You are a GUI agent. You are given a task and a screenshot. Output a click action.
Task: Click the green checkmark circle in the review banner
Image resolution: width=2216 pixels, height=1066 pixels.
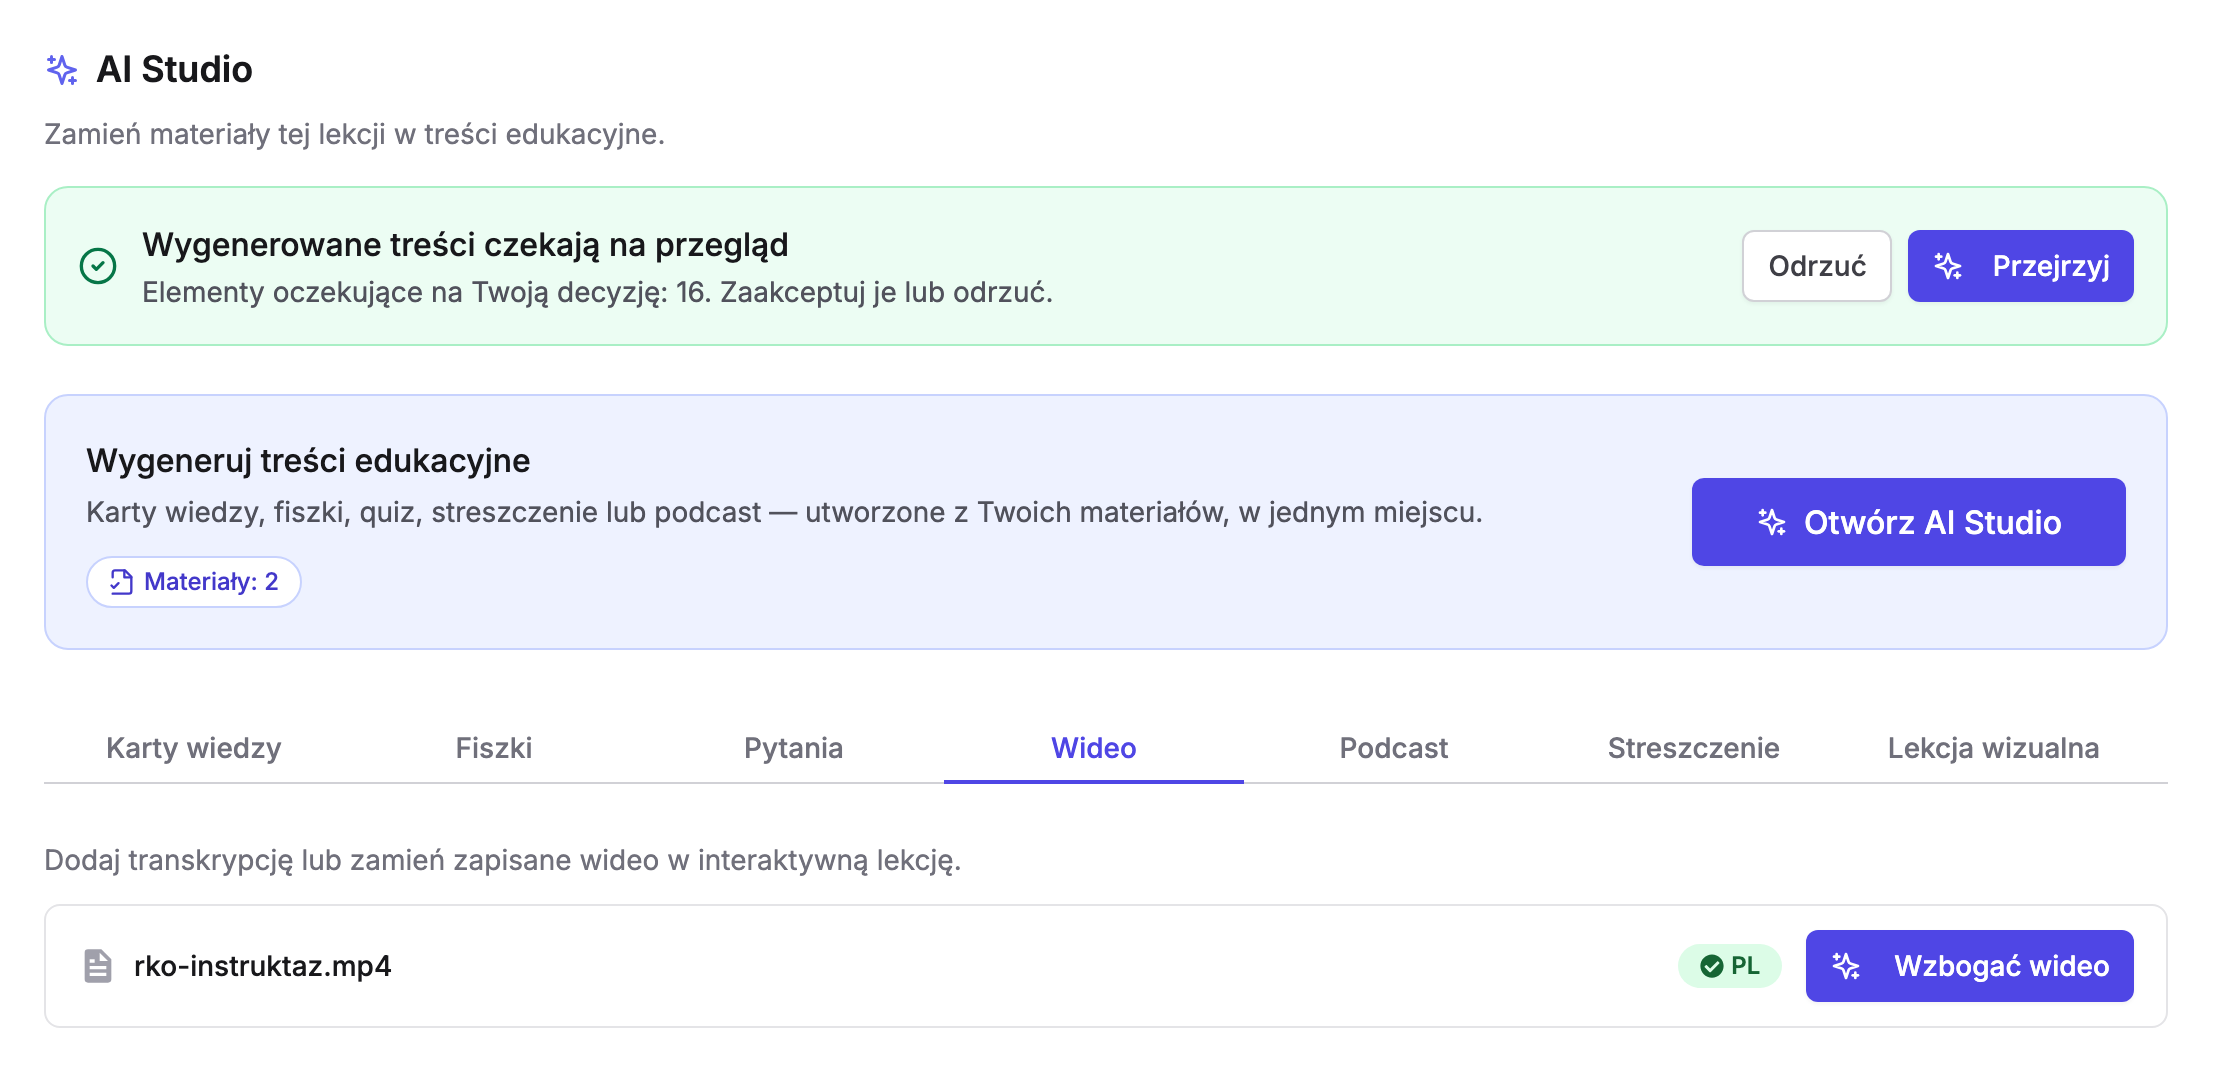tap(98, 266)
